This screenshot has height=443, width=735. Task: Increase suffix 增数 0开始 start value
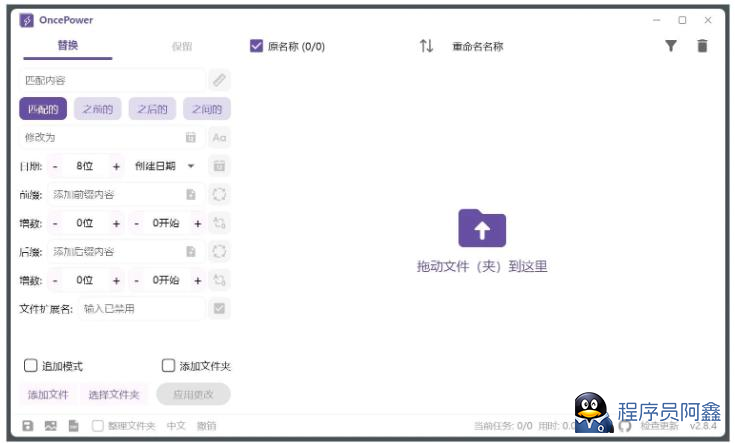[x=198, y=281]
